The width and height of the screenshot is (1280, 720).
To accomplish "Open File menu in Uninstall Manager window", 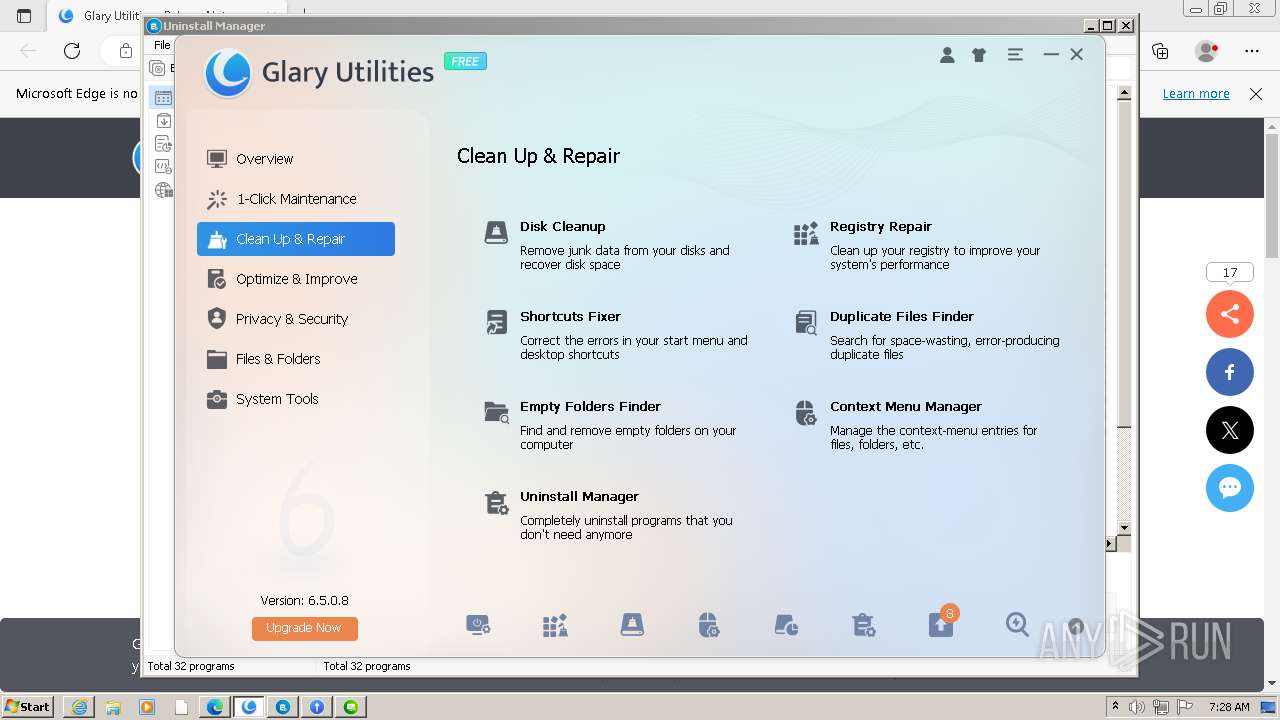I will (162, 45).
